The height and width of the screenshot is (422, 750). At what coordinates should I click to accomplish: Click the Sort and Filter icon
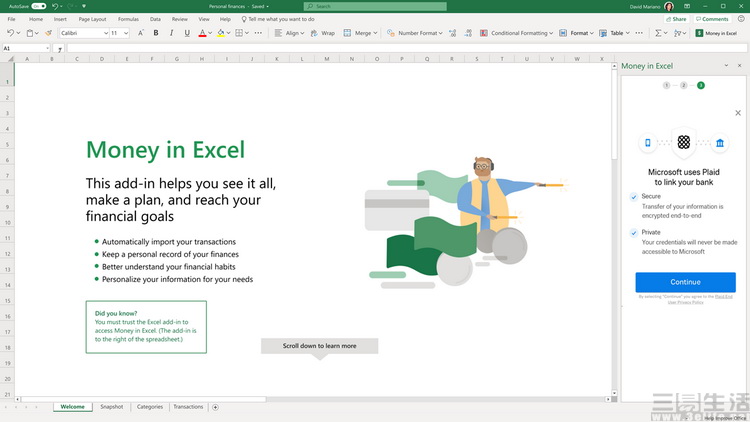[x=677, y=33]
